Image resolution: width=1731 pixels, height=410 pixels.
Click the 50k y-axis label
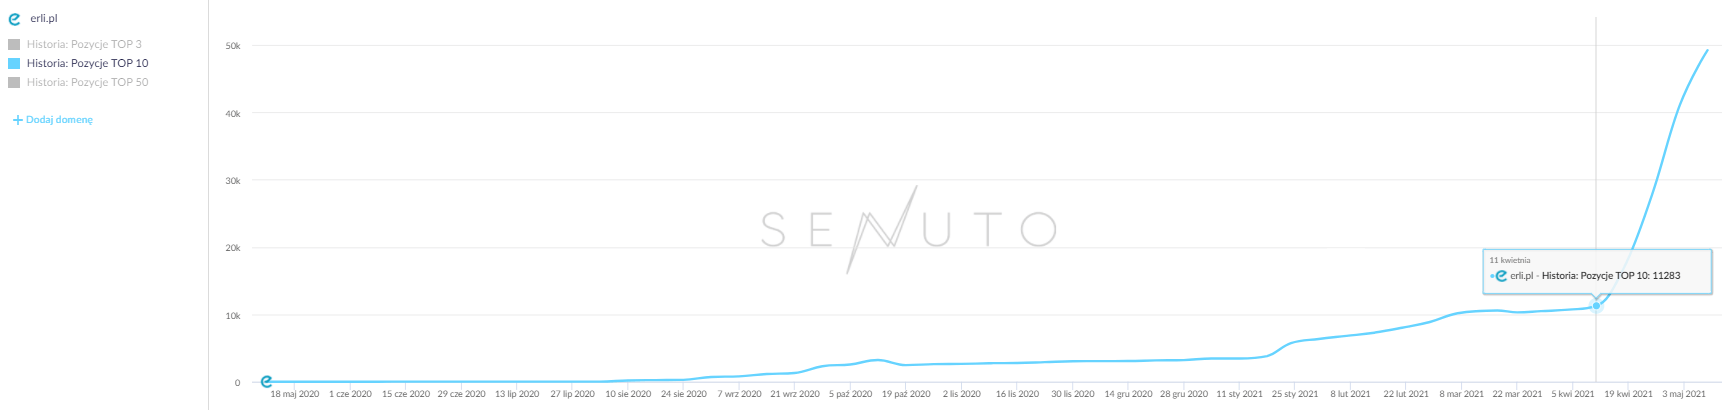232,46
